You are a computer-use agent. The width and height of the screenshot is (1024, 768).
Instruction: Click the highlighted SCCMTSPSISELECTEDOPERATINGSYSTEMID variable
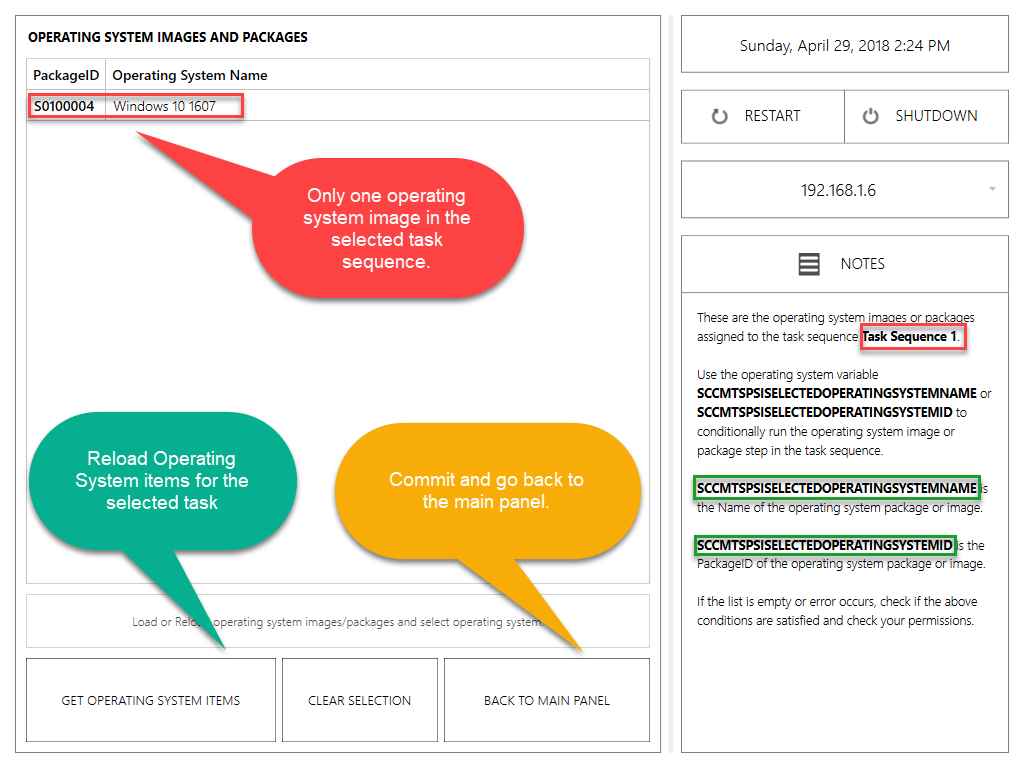point(825,545)
